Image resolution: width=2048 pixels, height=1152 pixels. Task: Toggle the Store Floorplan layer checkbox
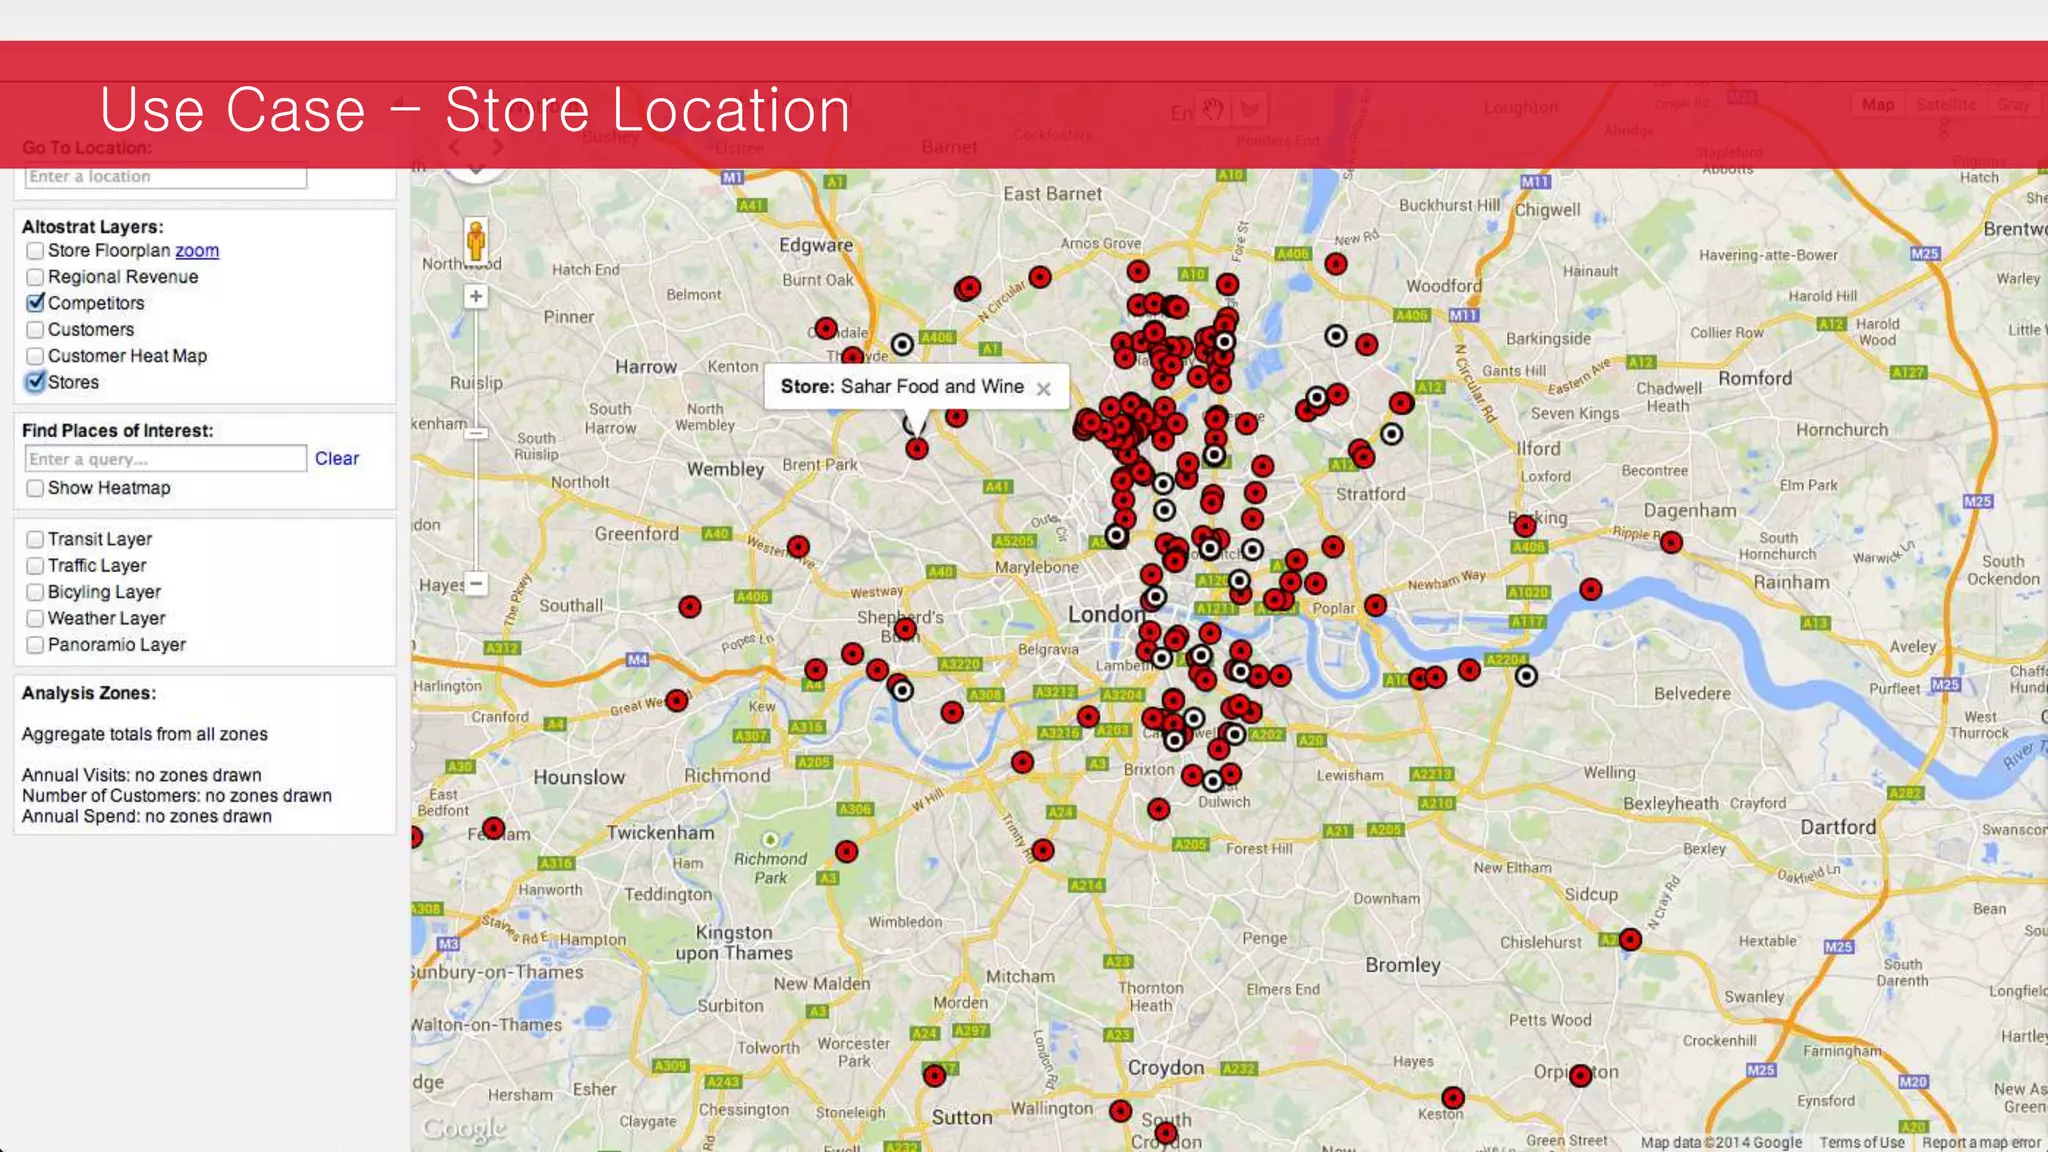tap(35, 251)
